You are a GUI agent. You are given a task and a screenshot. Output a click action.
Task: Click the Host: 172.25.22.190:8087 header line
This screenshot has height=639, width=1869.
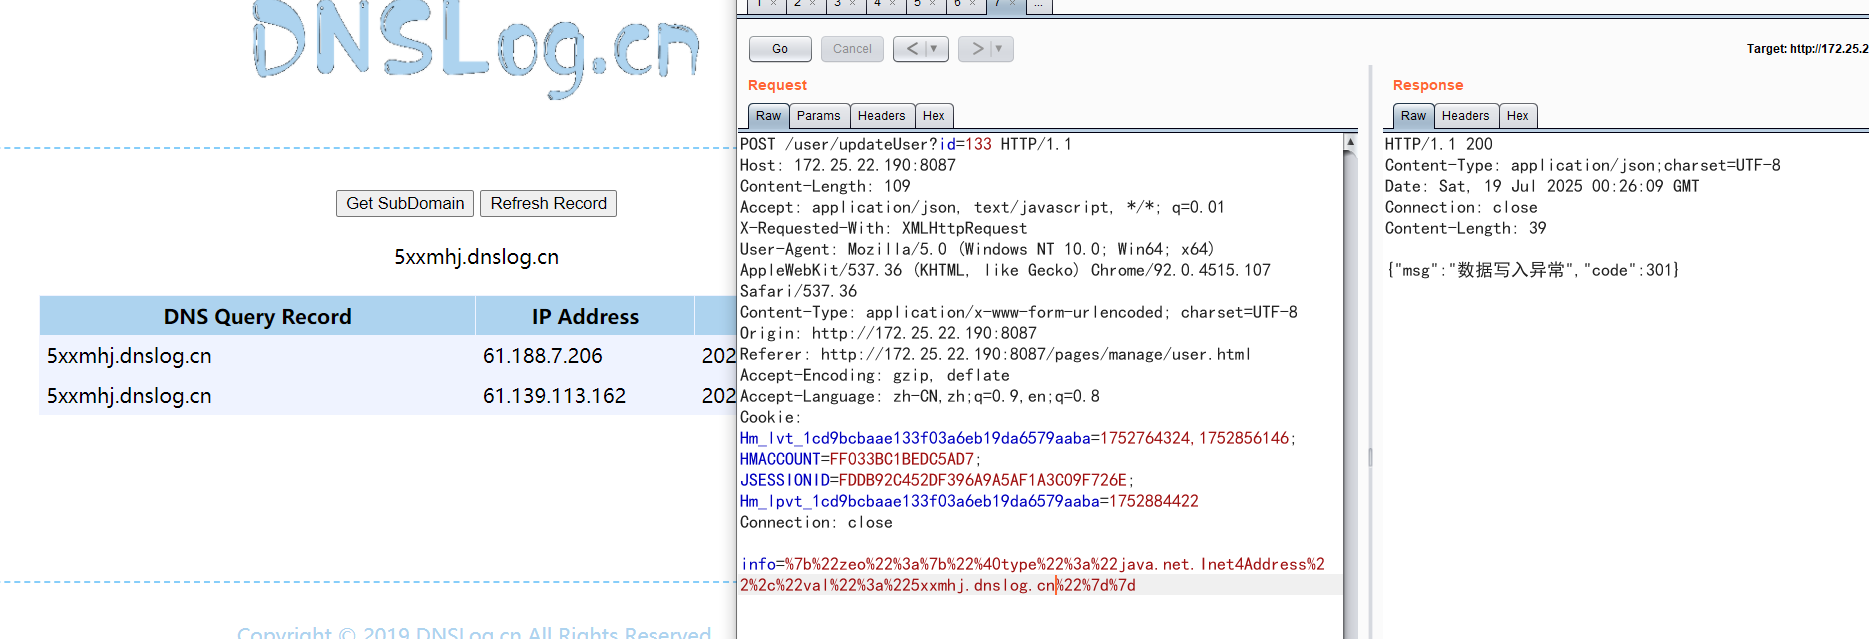coord(847,165)
